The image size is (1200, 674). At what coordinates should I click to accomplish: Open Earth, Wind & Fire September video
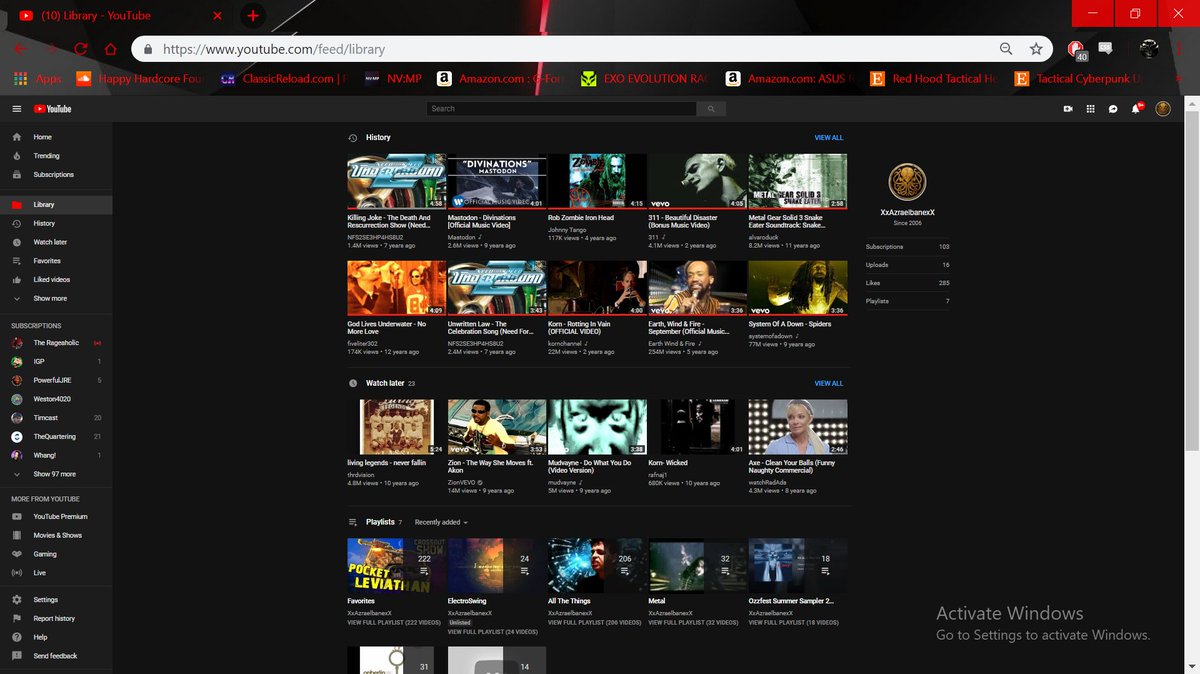tap(697, 288)
